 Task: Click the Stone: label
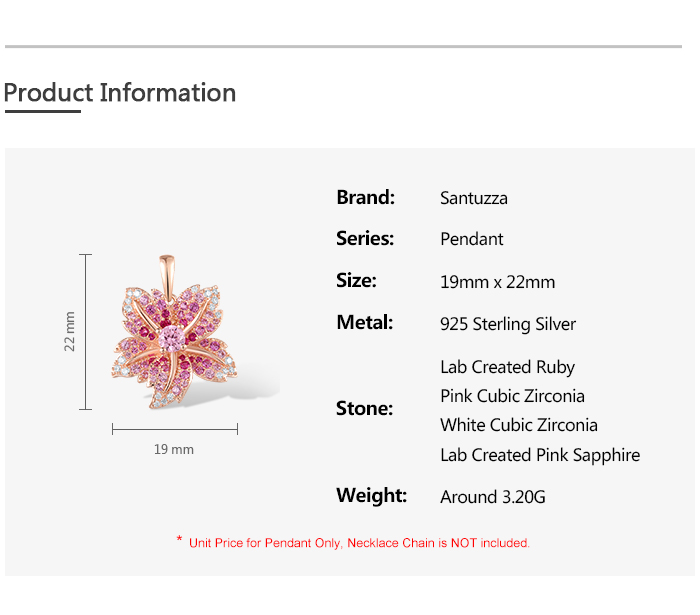coord(365,409)
